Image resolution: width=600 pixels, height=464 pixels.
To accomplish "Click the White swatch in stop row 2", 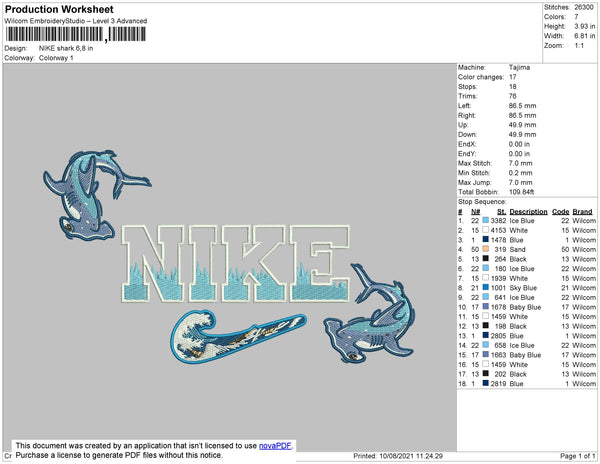I will pos(486,230).
